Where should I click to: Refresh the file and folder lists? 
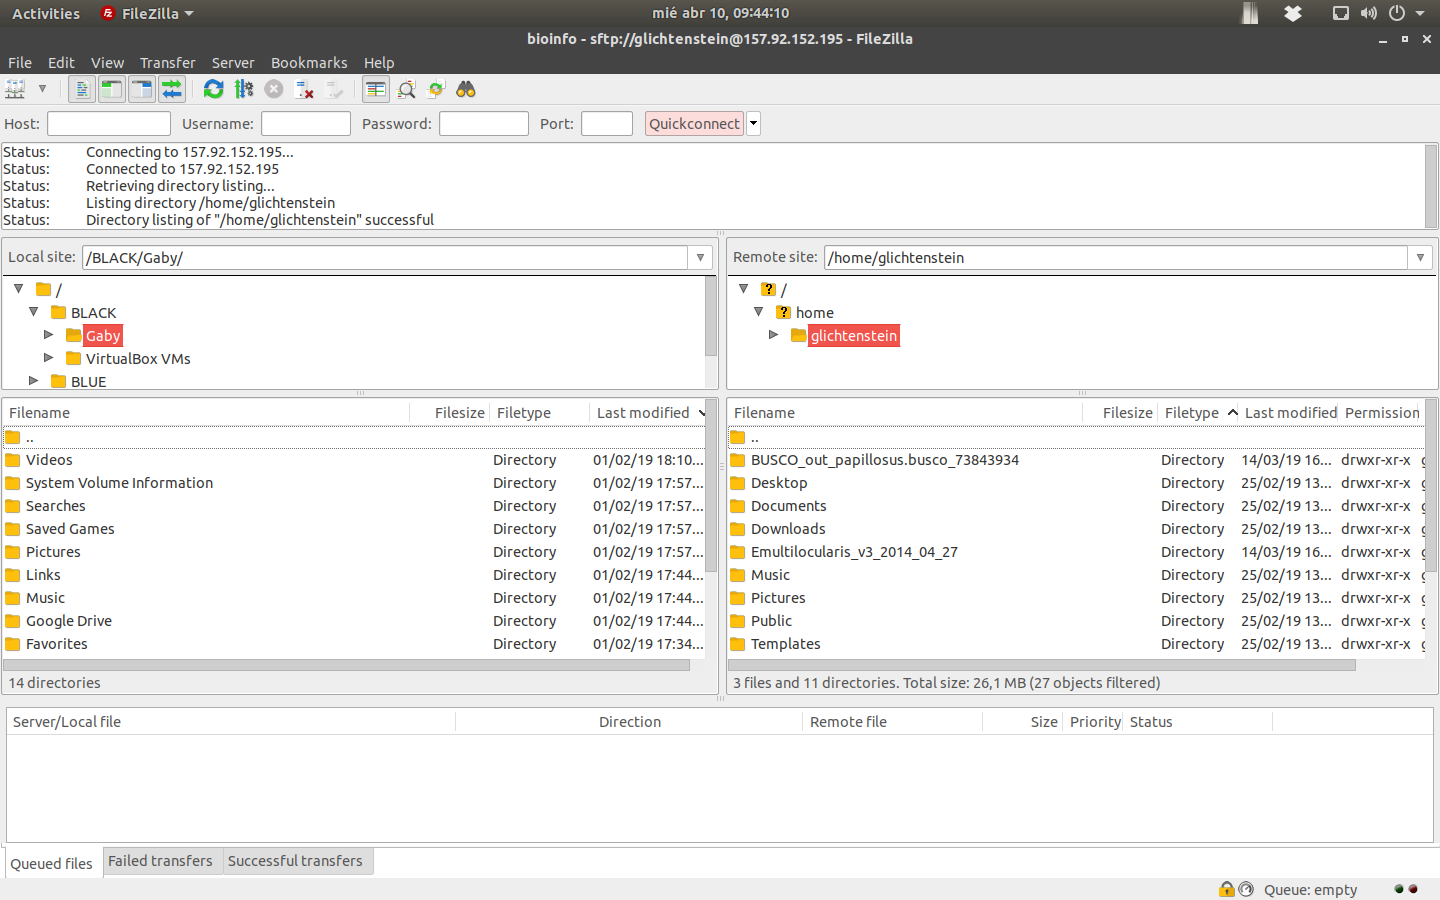[213, 89]
